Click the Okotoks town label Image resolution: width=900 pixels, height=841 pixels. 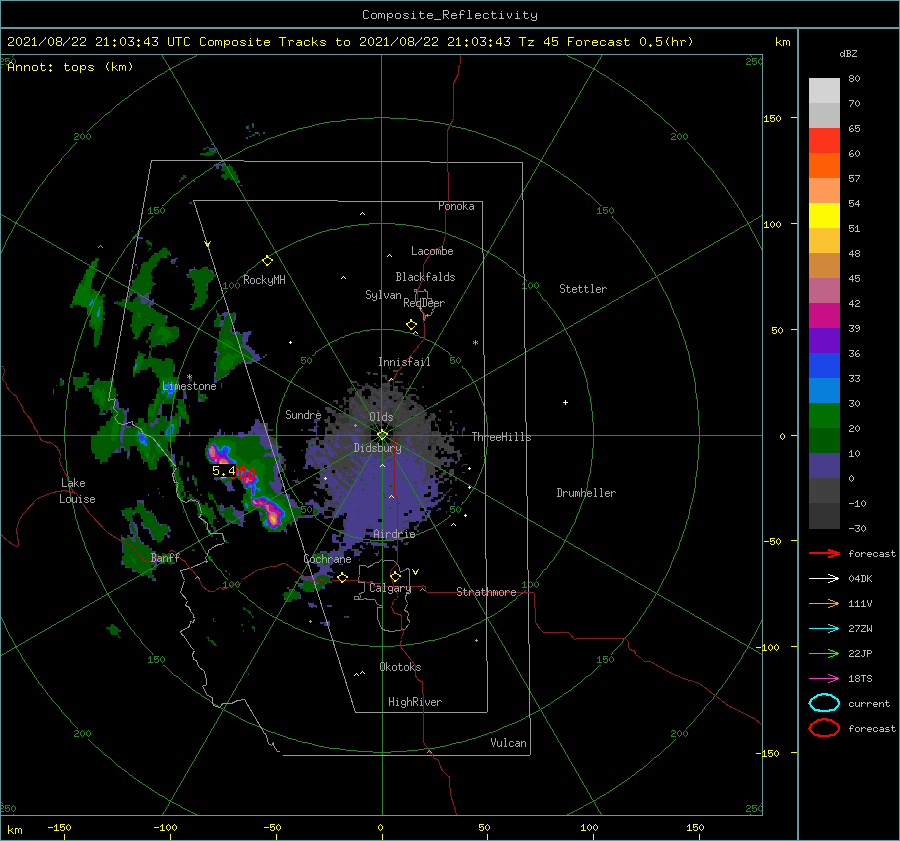coord(400,667)
